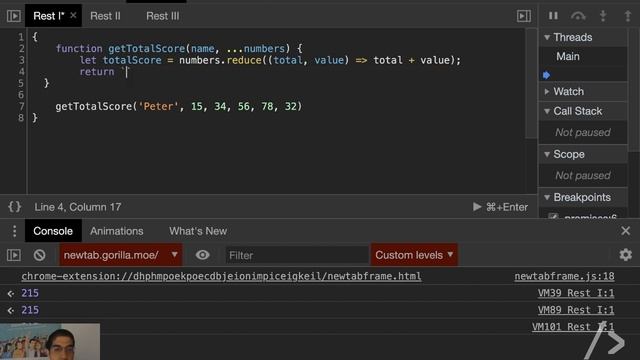Close the Rest I snippet tab
Screen dimensions: 640x360
click(73, 16)
